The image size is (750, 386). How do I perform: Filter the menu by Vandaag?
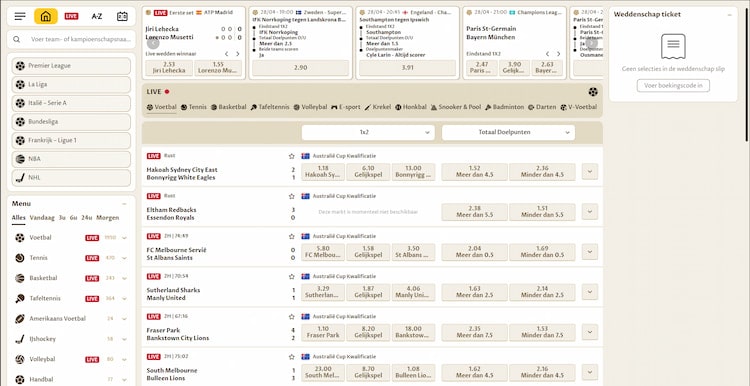[42, 218]
